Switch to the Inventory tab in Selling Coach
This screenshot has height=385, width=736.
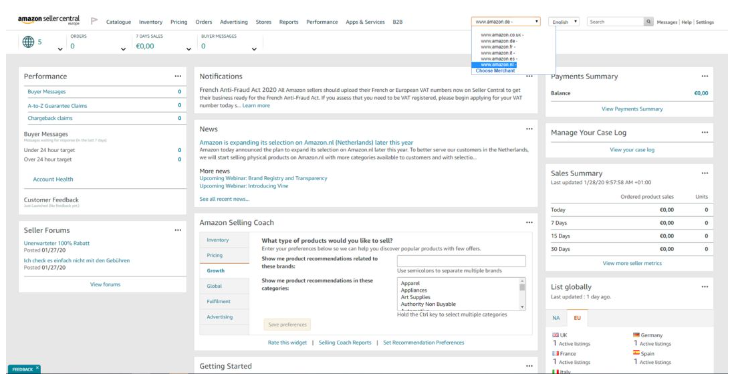point(224,240)
